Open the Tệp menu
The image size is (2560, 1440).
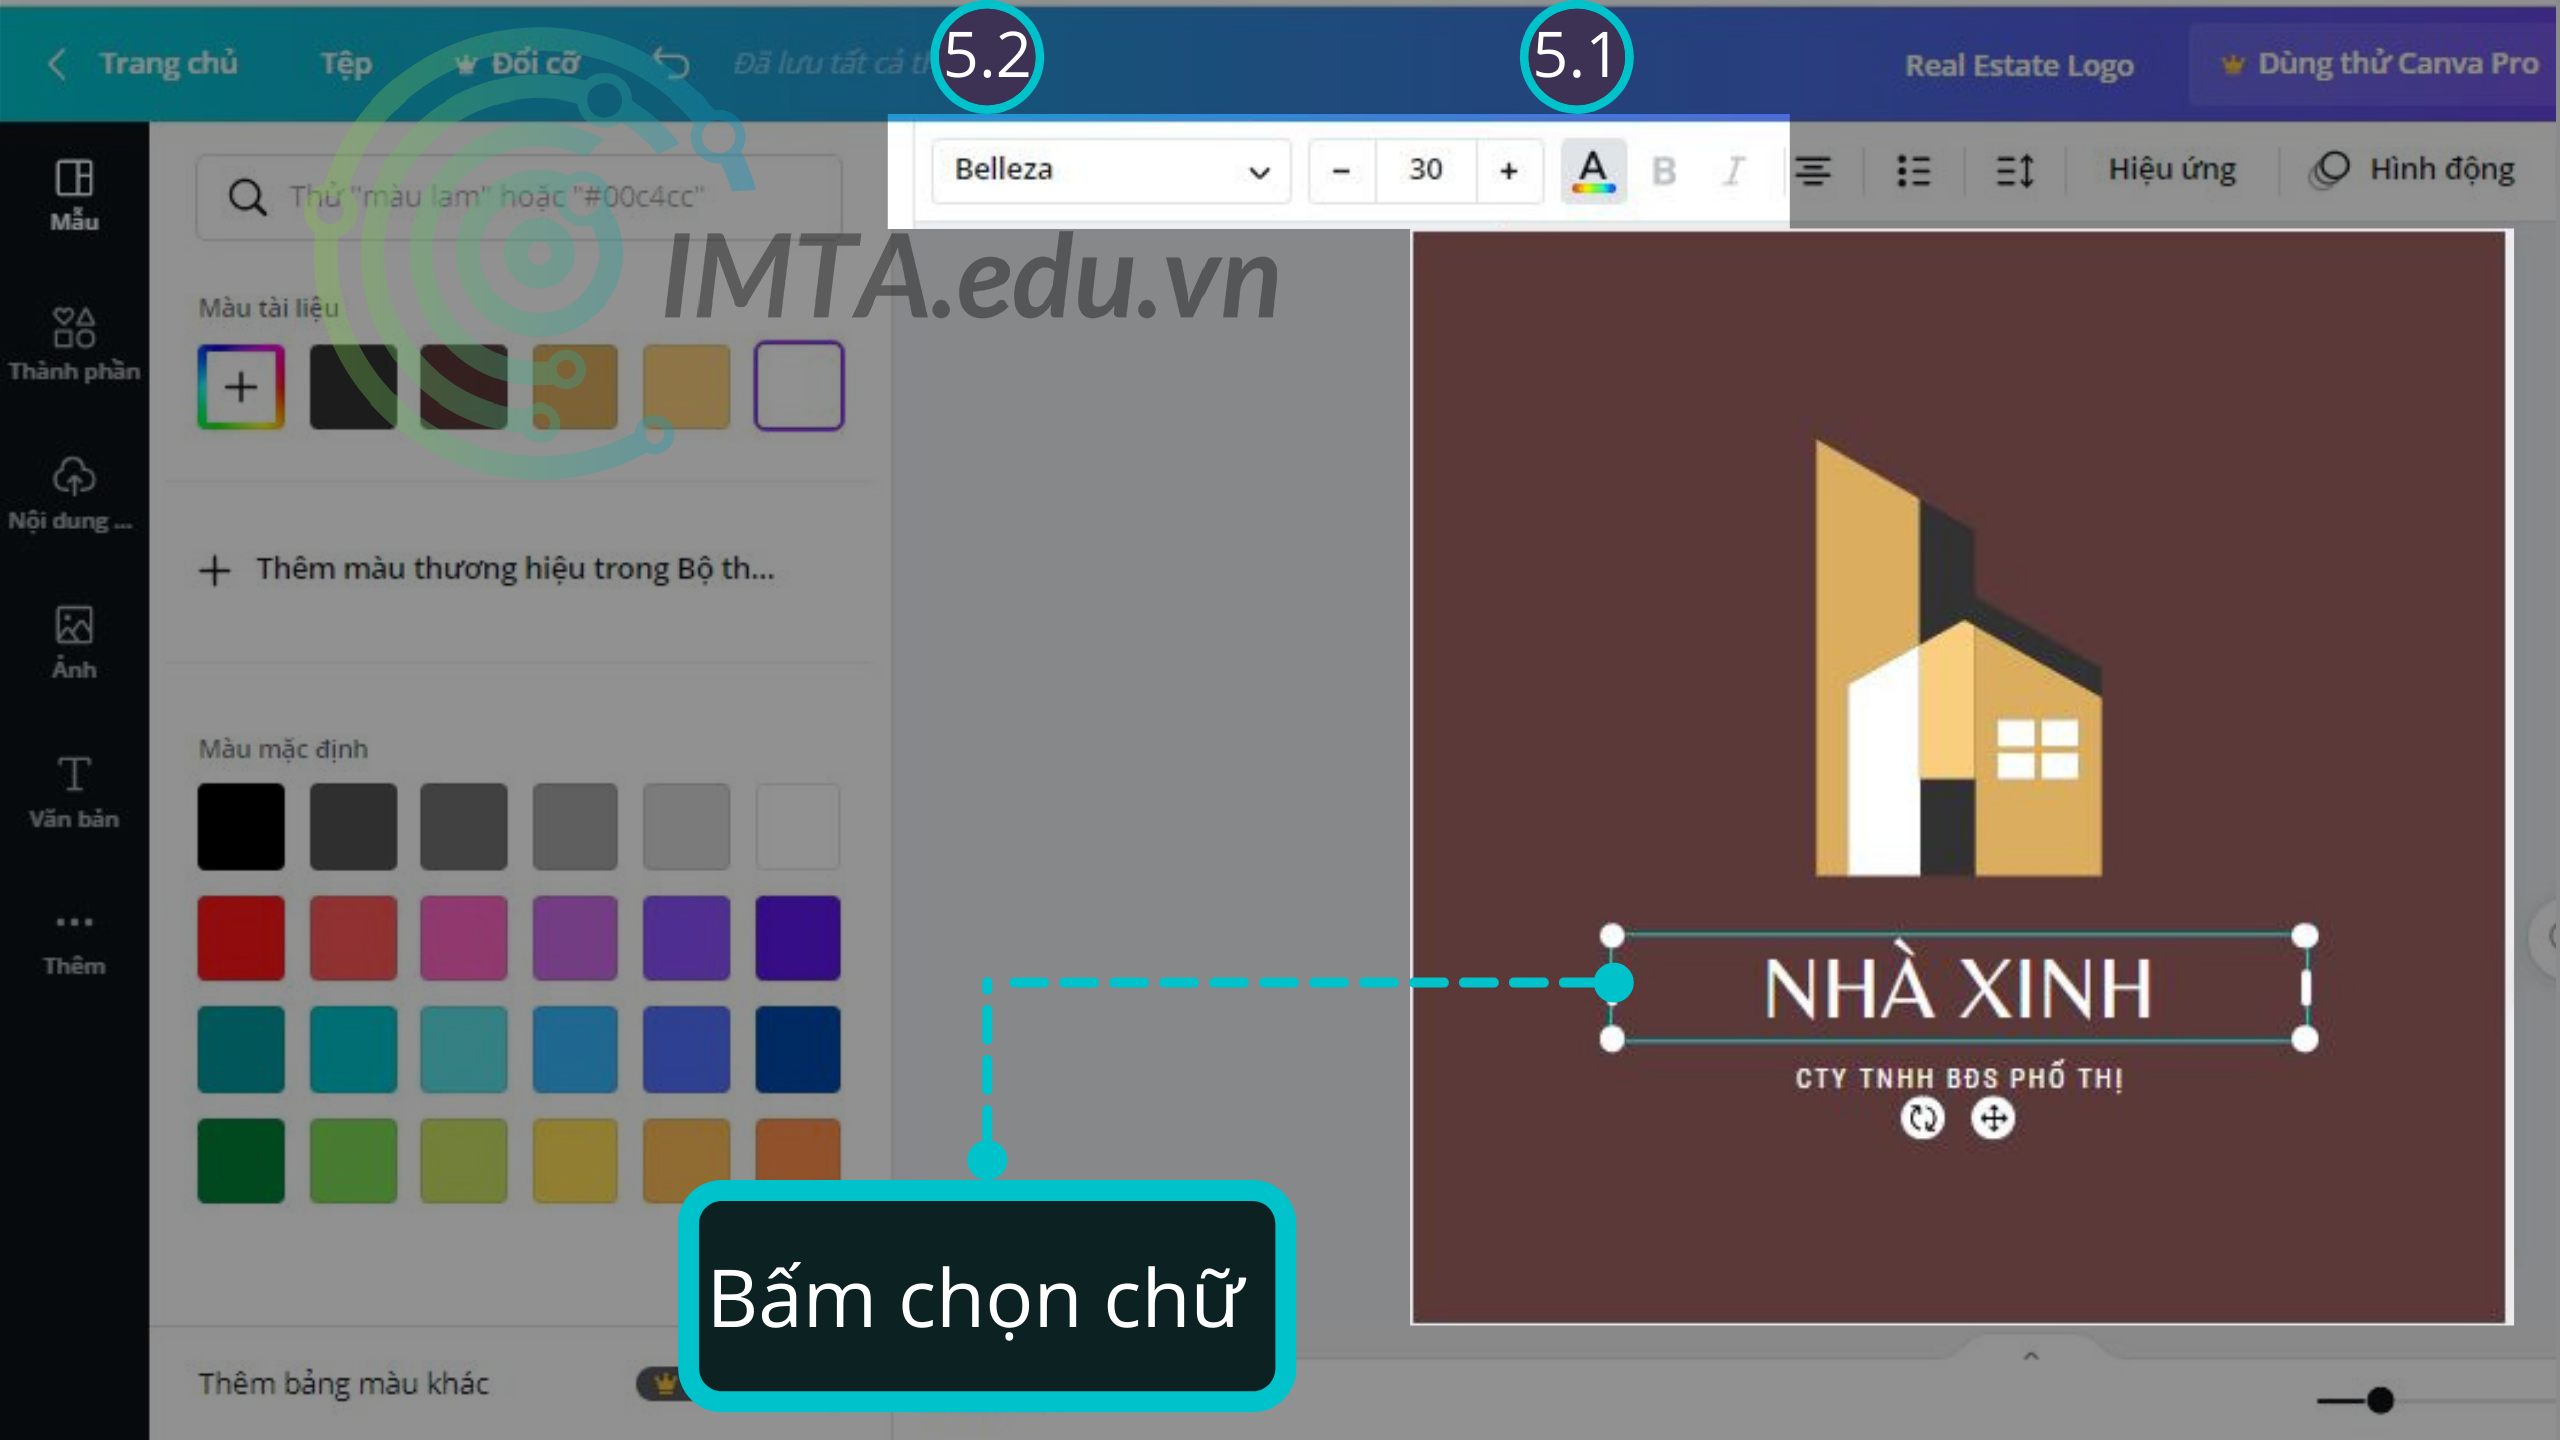tap(346, 64)
